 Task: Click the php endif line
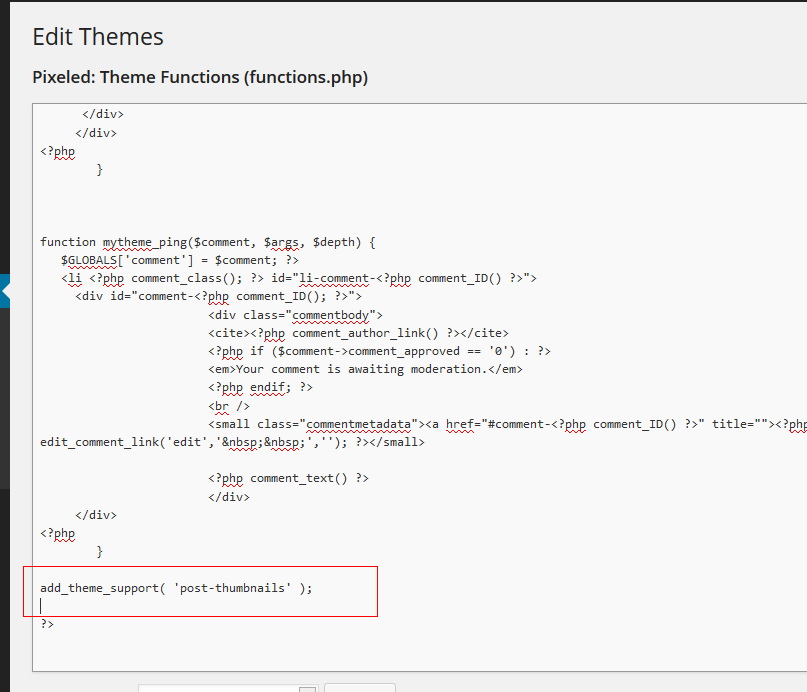(260, 387)
